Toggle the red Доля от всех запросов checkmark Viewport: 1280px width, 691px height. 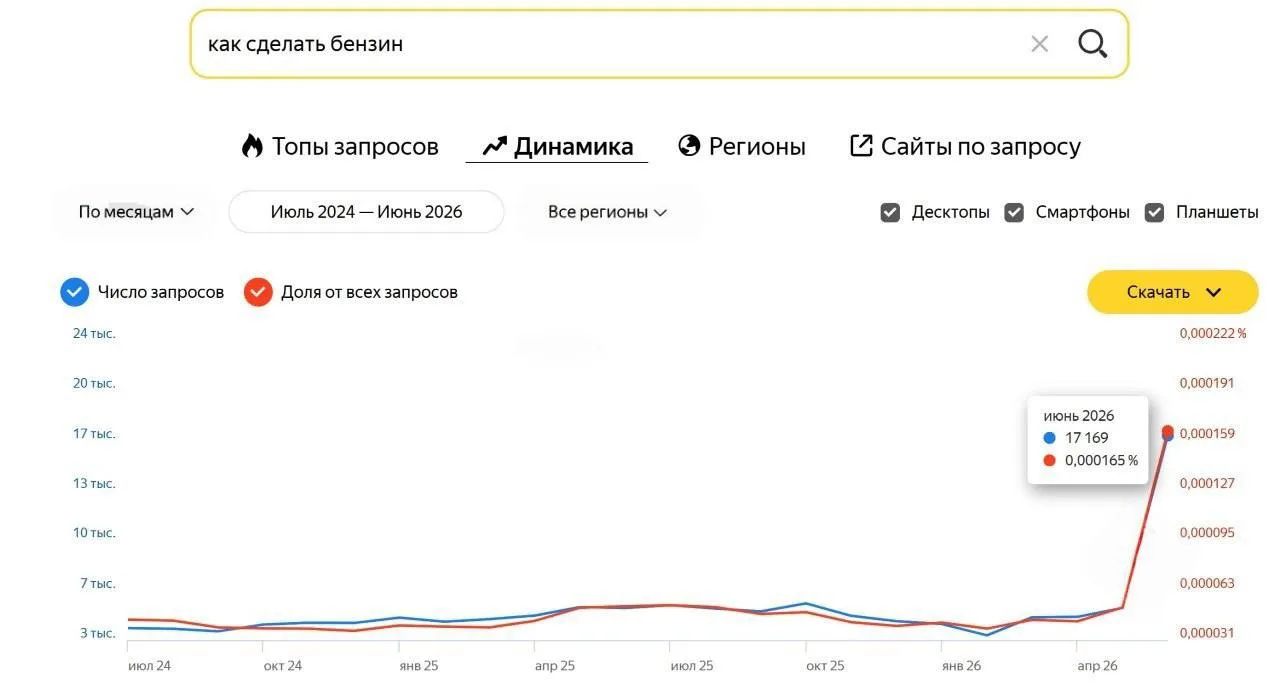click(258, 292)
